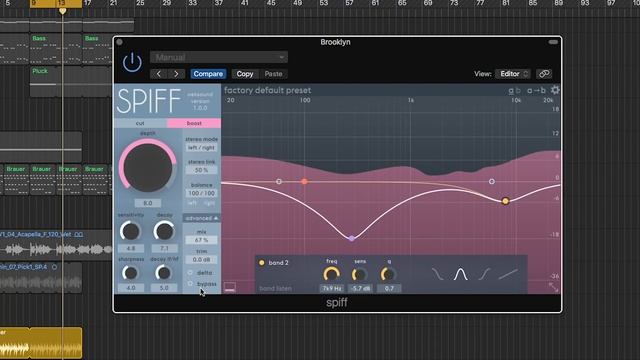
Task: Click the stereo link 50 % field
Action: click(x=202, y=170)
